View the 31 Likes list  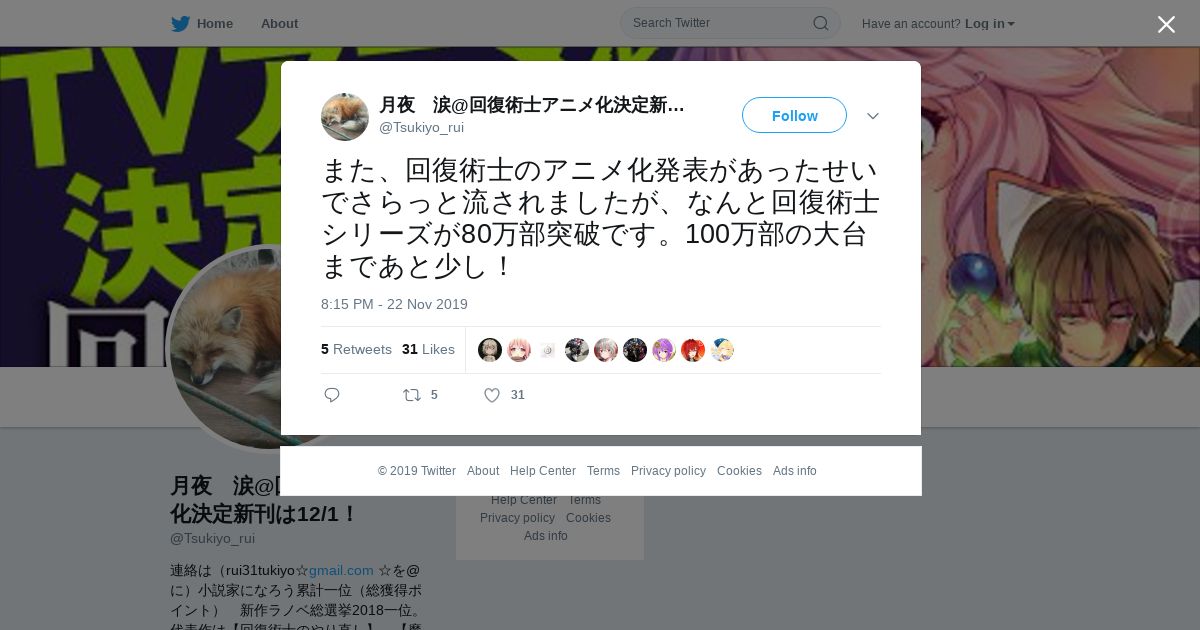point(428,349)
